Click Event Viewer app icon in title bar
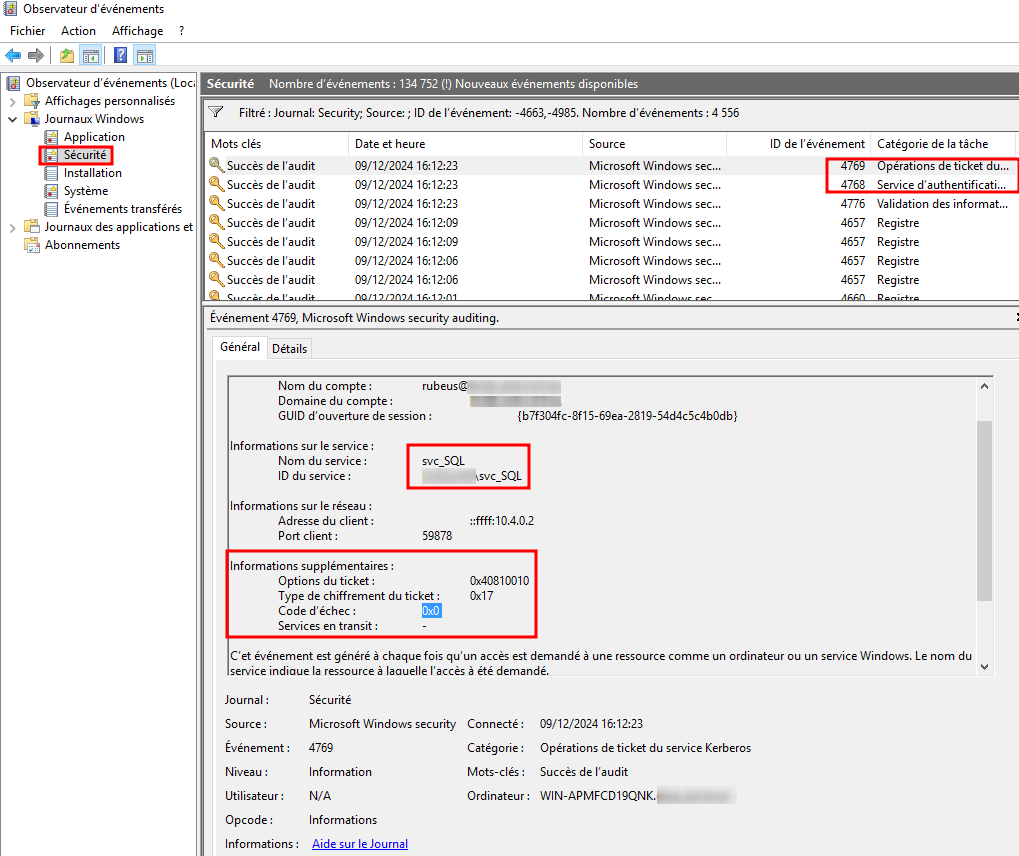Screen dimensions: 1019x856 pos(10,8)
